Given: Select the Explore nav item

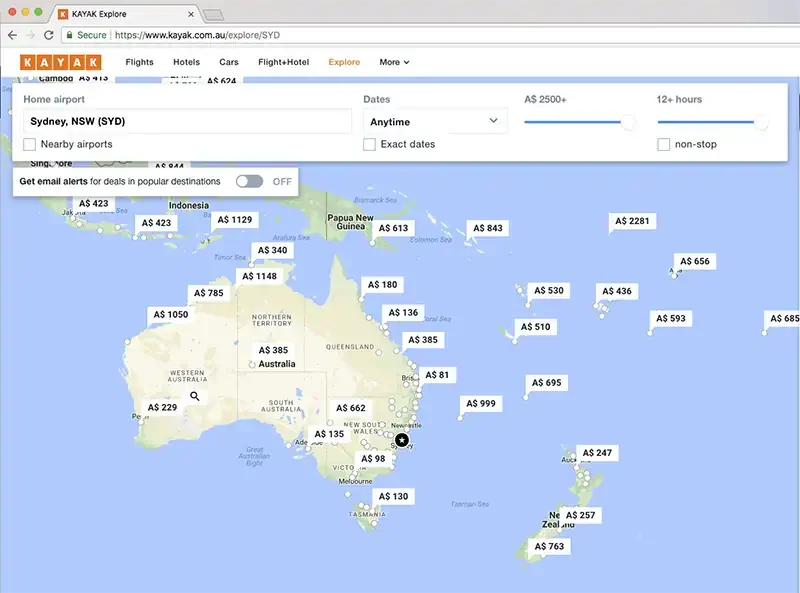Looking at the screenshot, I should point(344,62).
